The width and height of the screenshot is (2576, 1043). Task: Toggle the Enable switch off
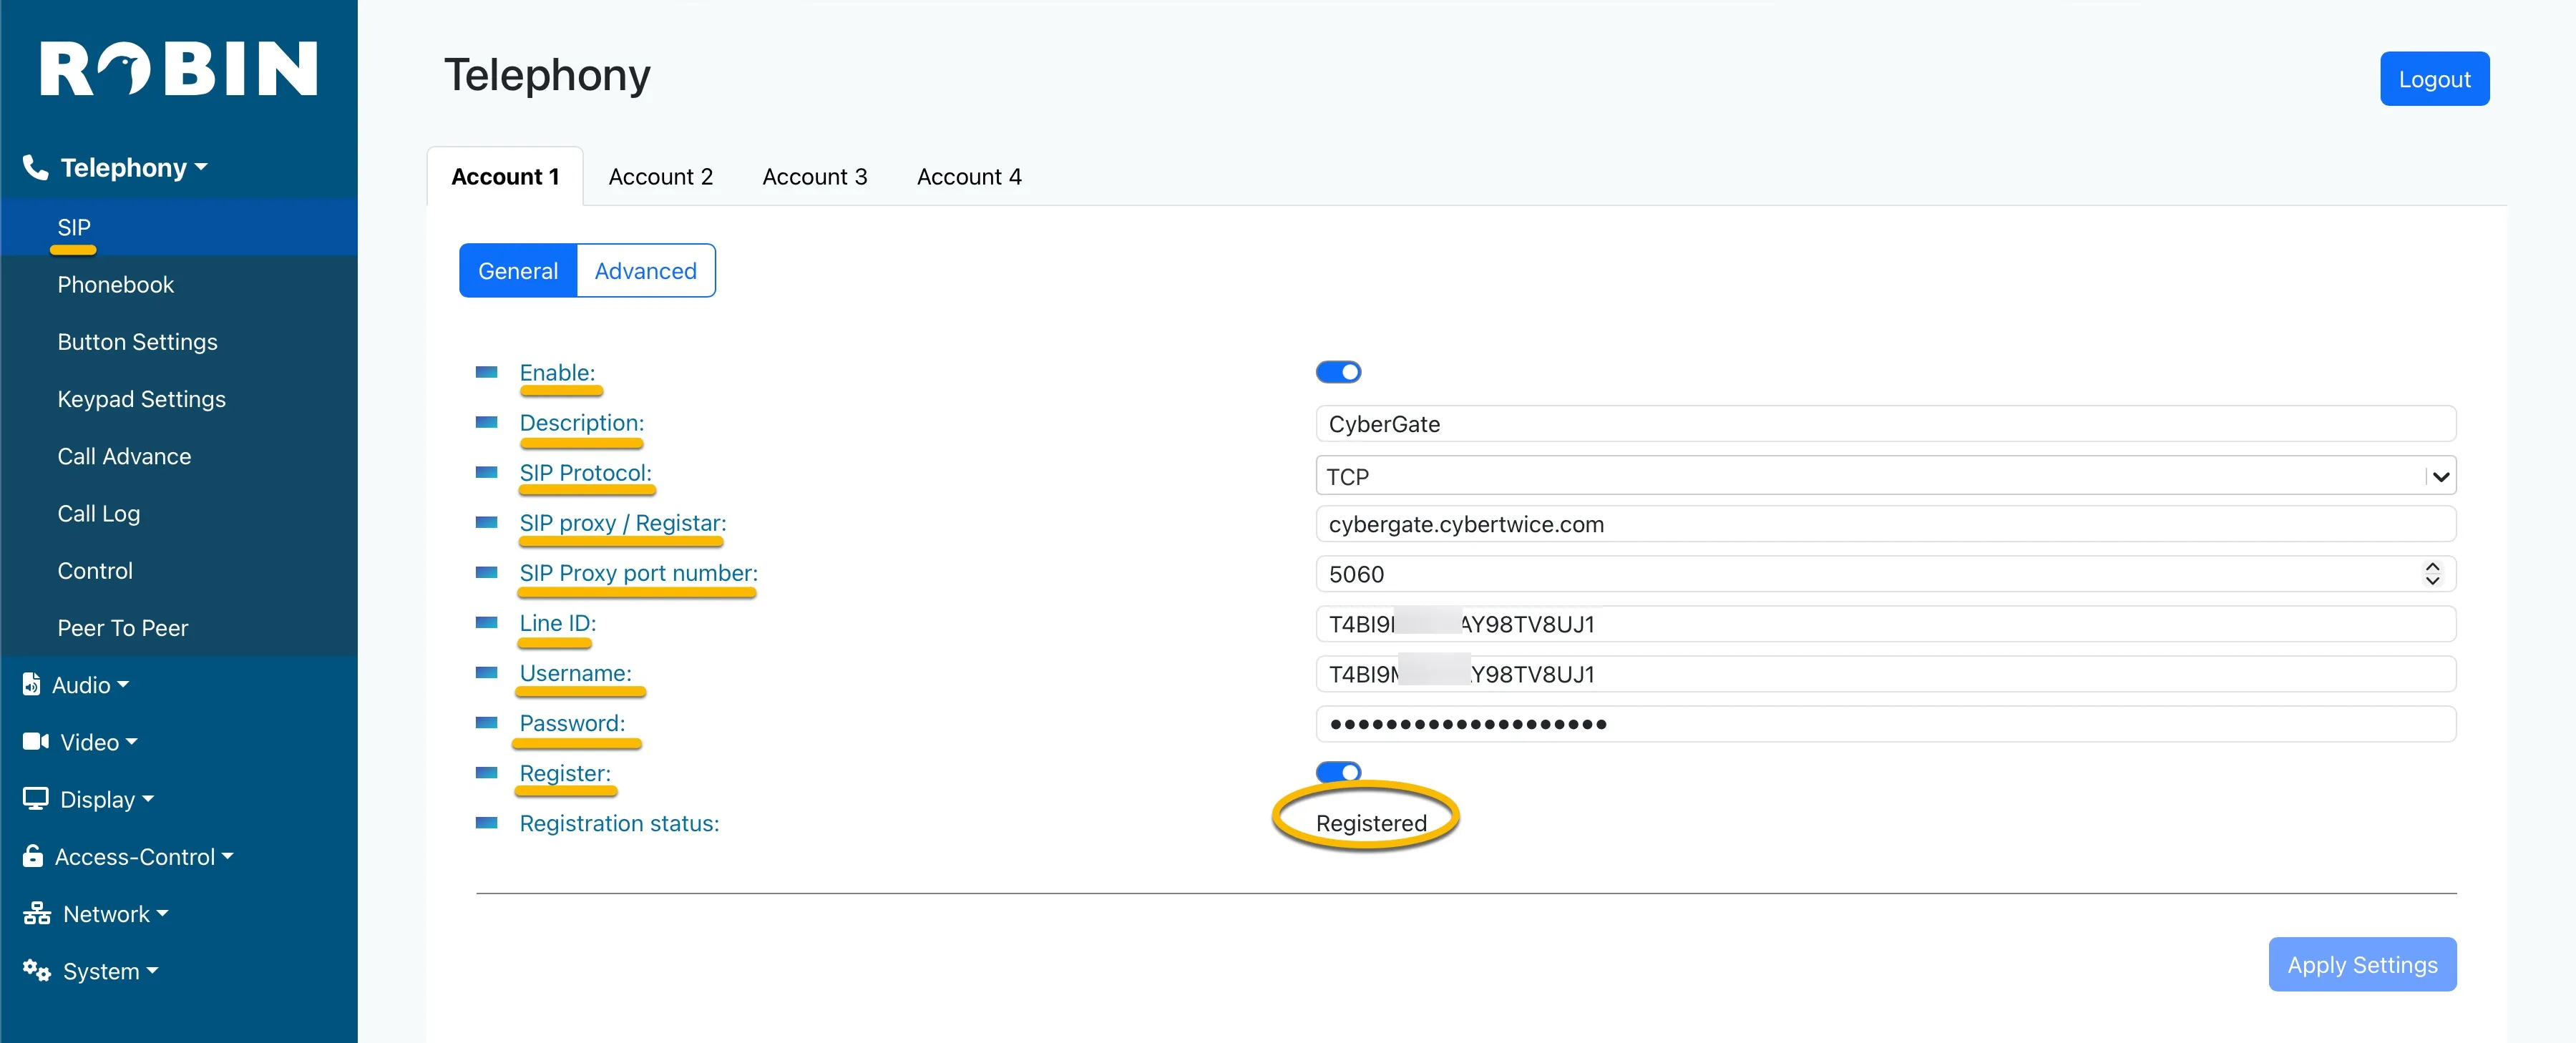[1338, 372]
